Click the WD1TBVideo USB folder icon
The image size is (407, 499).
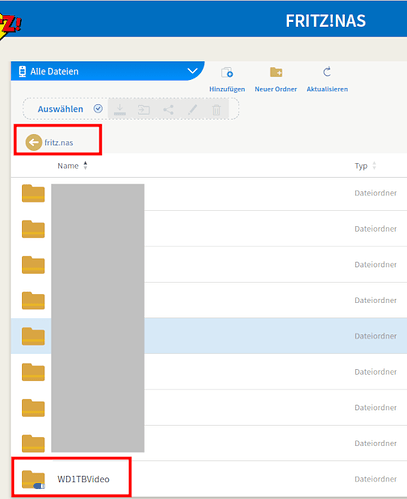[x=33, y=479]
